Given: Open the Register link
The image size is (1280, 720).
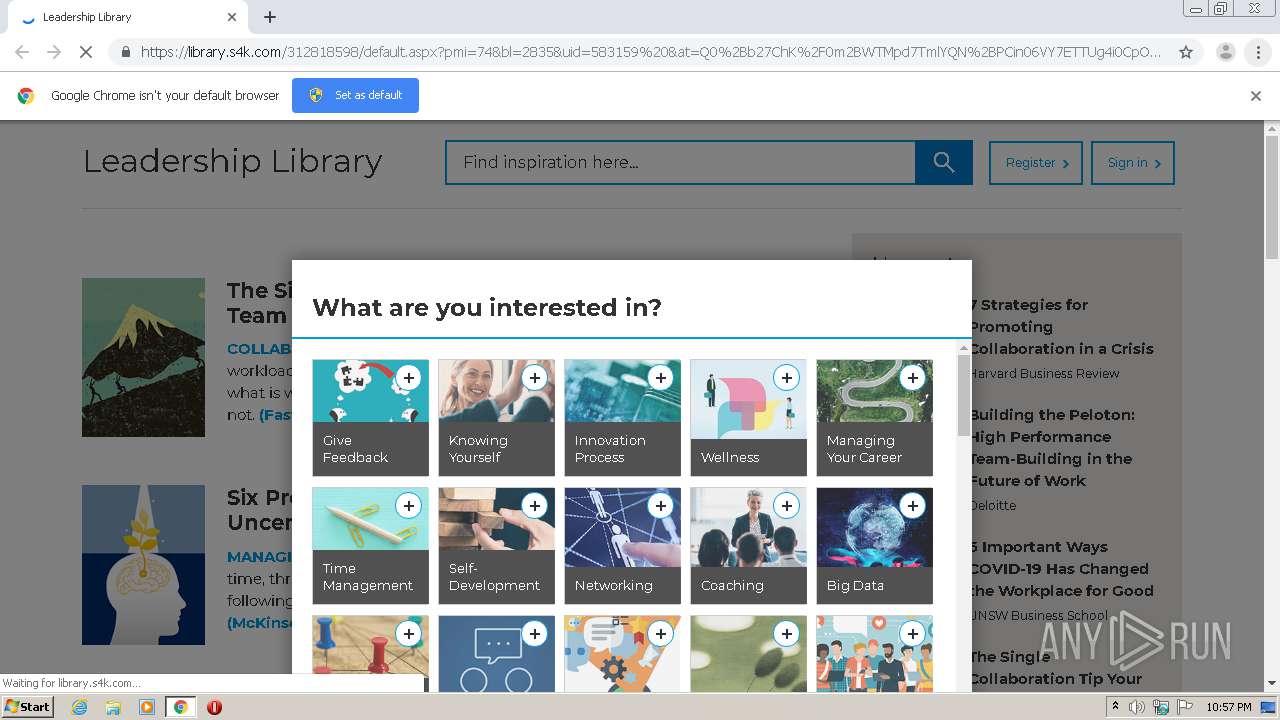Looking at the screenshot, I should pyautogui.click(x=1035, y=163).
